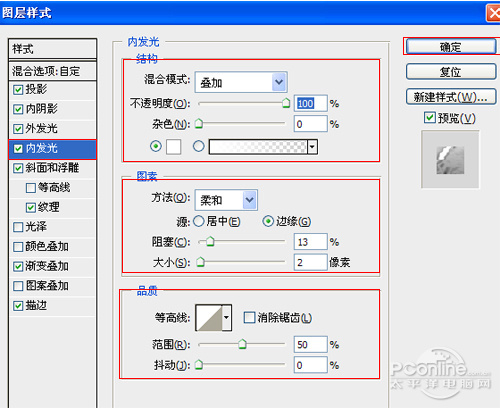This screenshot has width=500, height=409.
Task: Select the 斜面和浮雕 entry in styles list
Action: [x=52, y=168]
